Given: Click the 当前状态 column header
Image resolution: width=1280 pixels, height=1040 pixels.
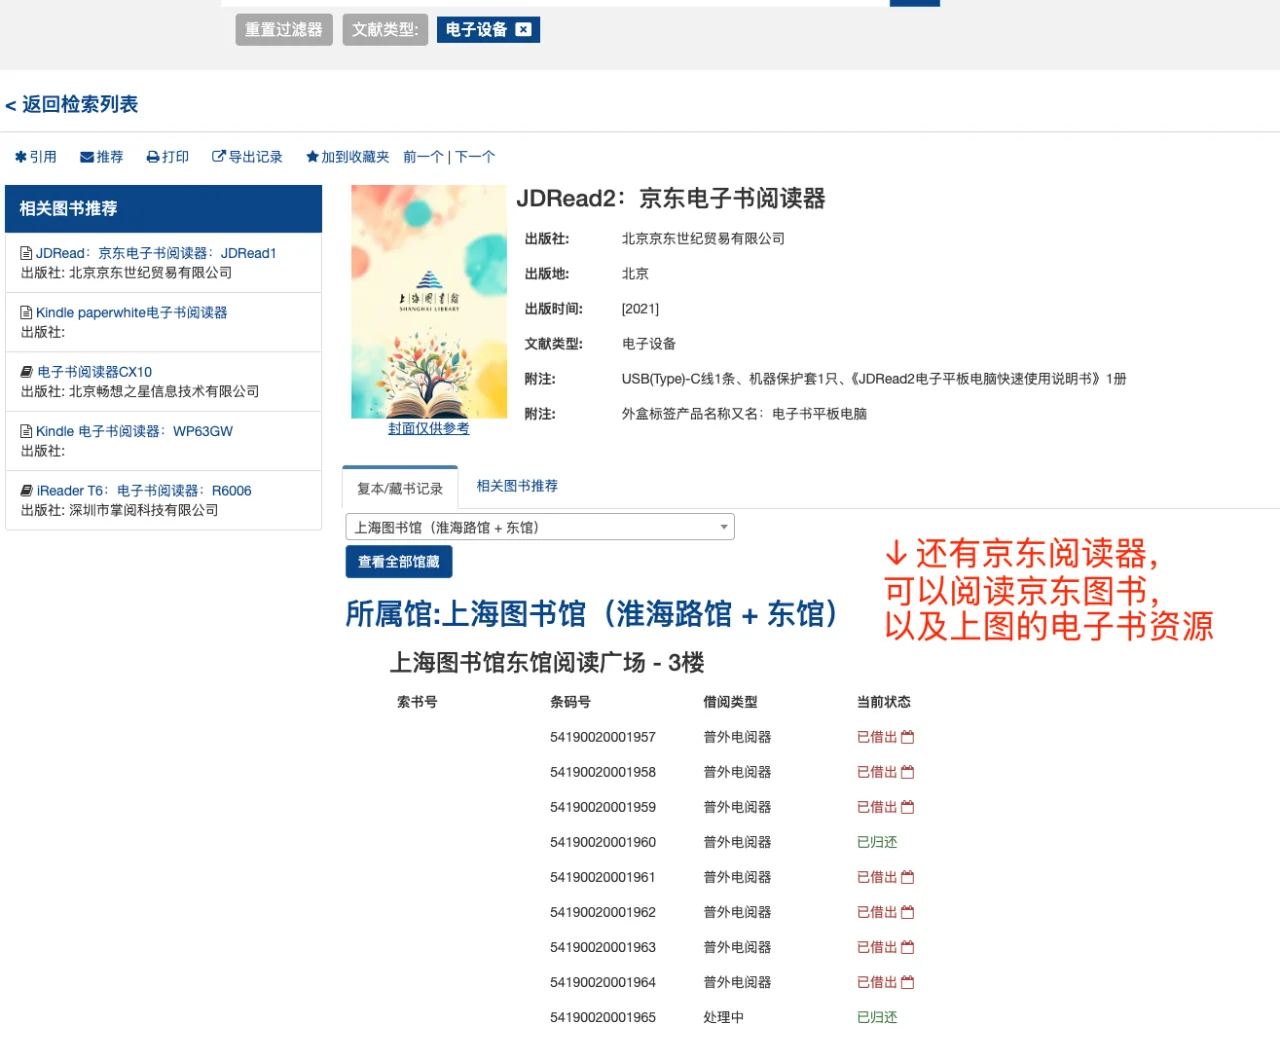Looking at the screenshot, I should pos(884,702).
